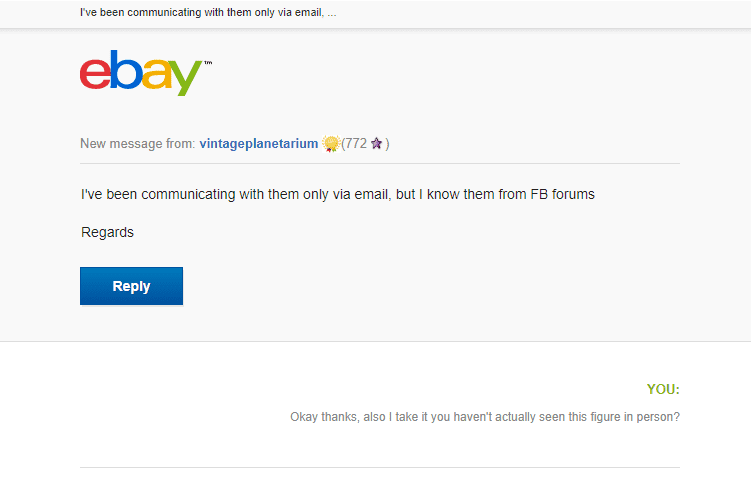Click the words 'FB forums' in the message
Image resolution: width=751 pixels, height=495 pixels.
(x=562, y=194)
